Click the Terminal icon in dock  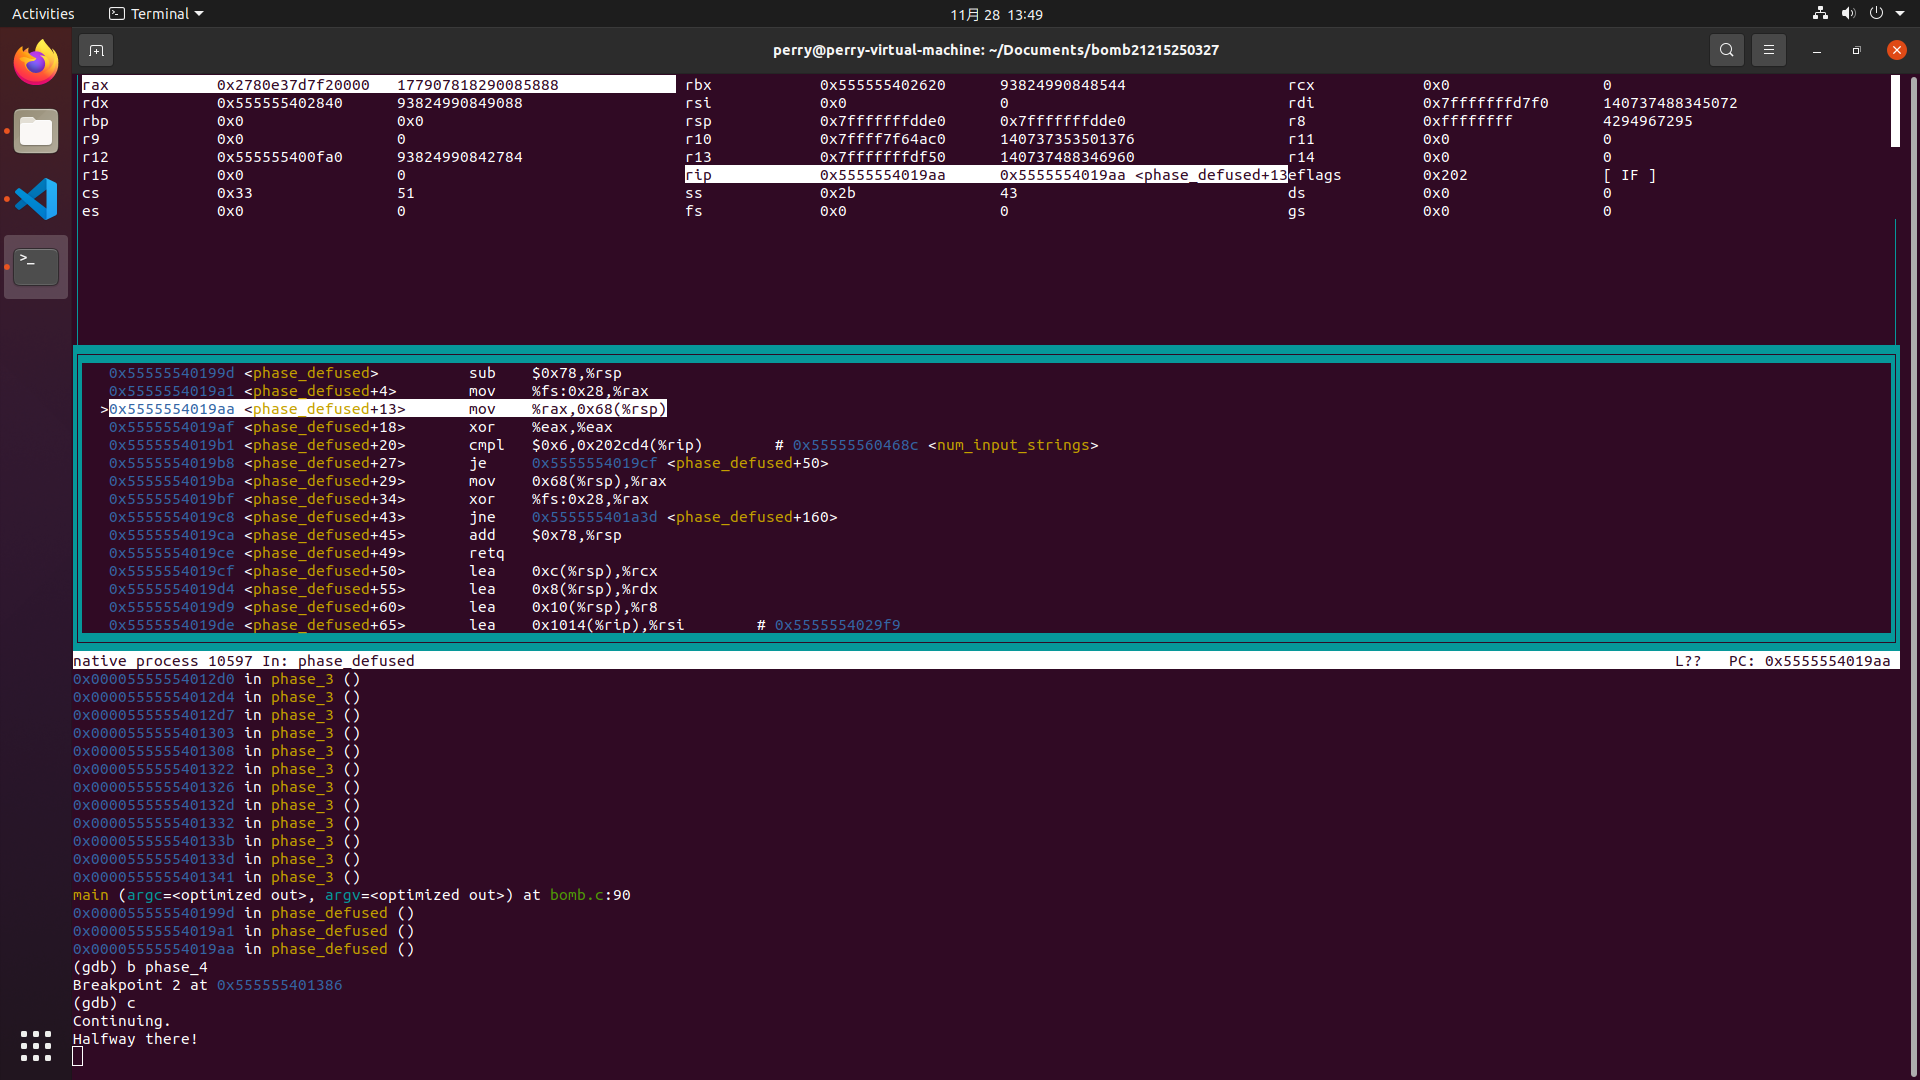tap(36, 267)
